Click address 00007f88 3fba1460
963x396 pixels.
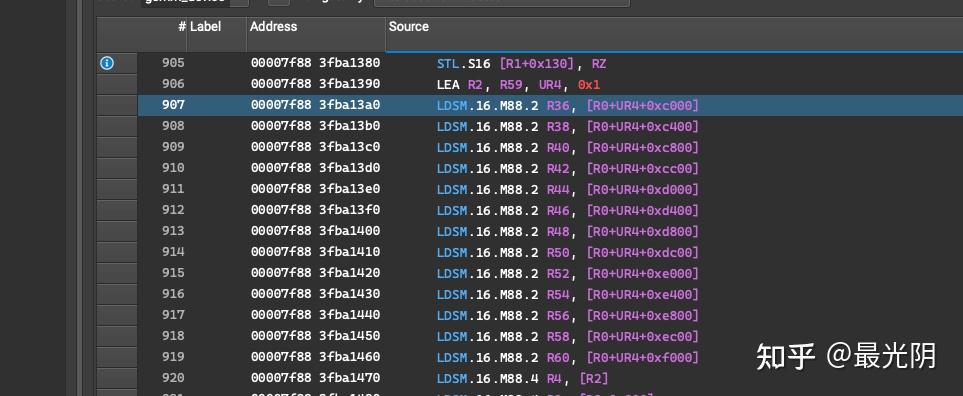[315, 357]
